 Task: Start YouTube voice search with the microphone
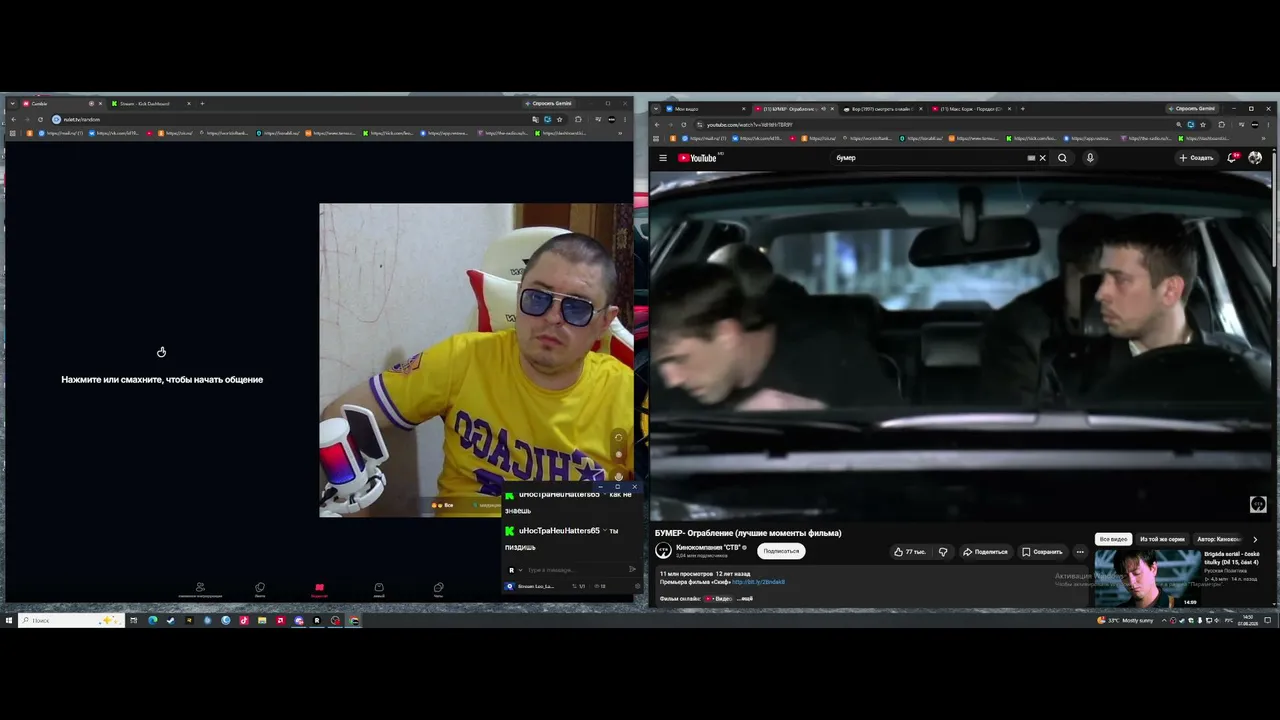click(x=1090, y=158)
